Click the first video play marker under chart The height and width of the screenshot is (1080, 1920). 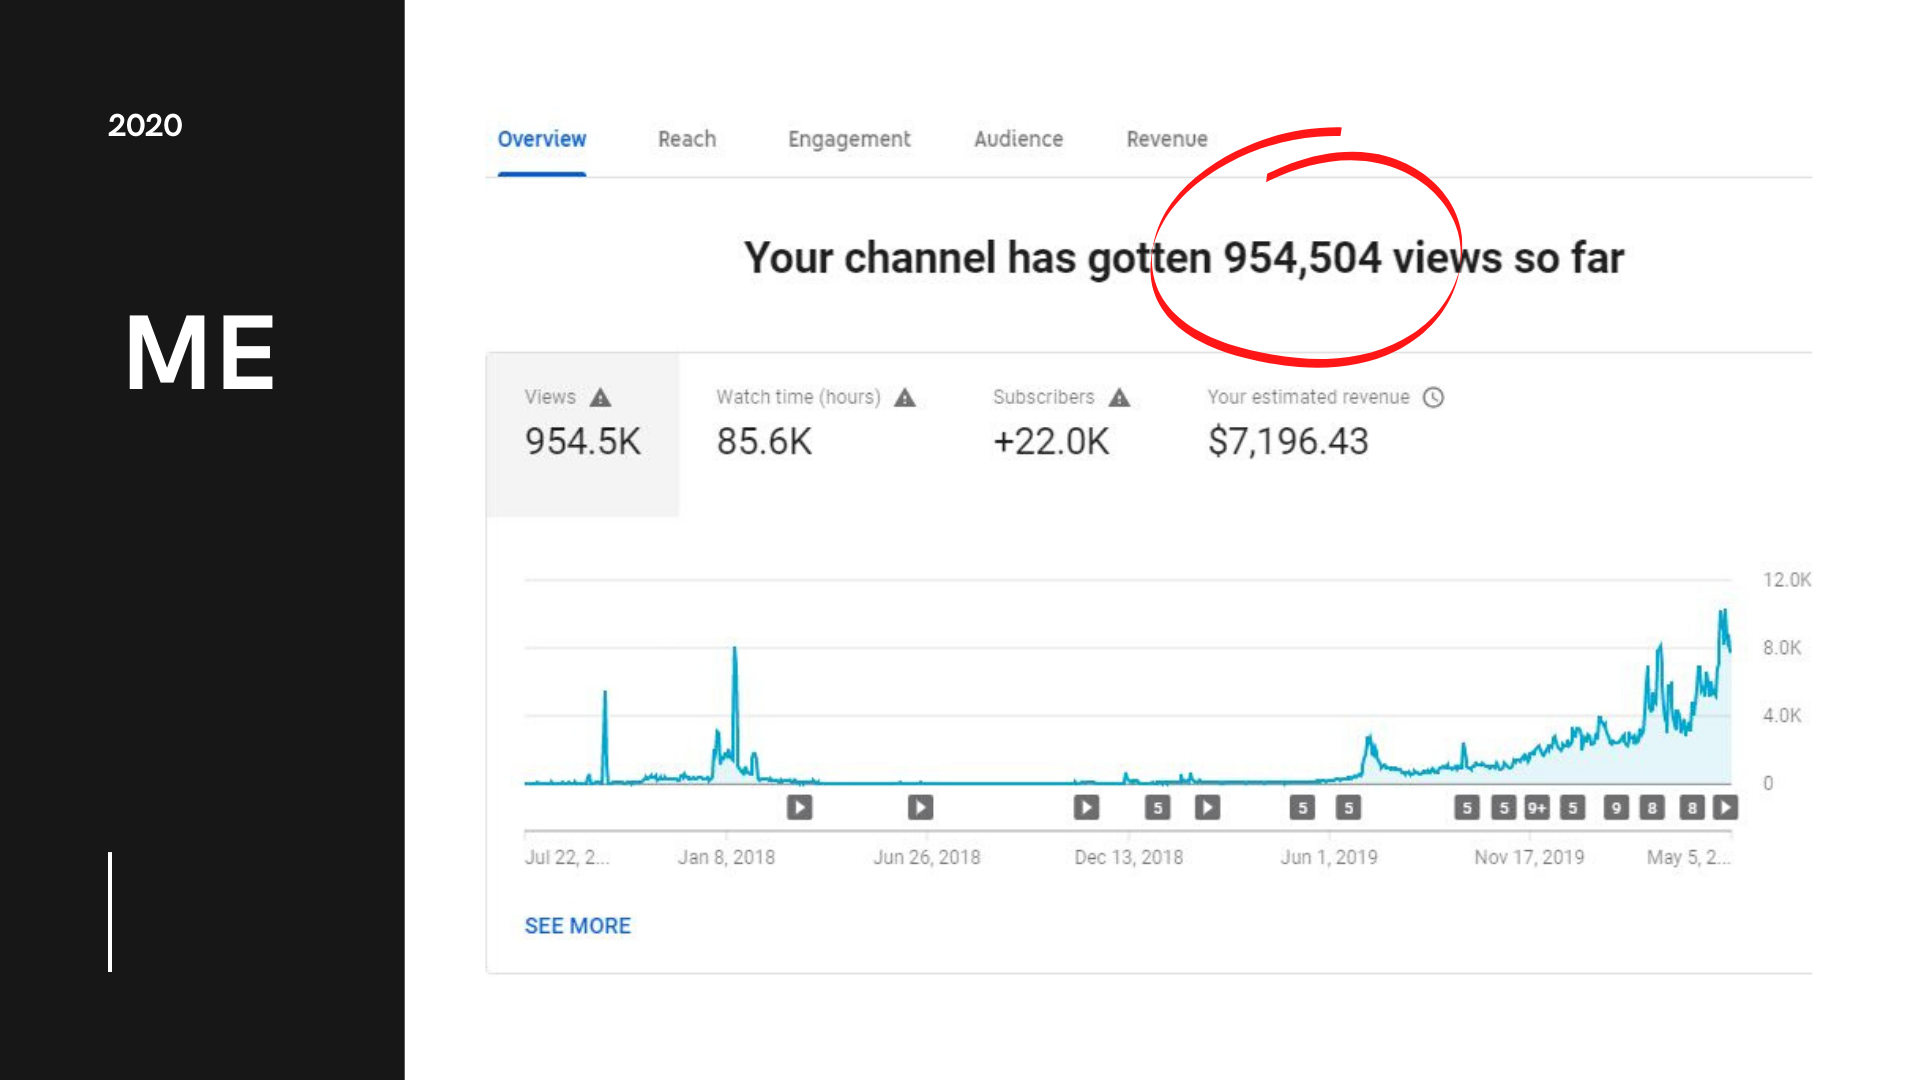click(x=799, y=807)
